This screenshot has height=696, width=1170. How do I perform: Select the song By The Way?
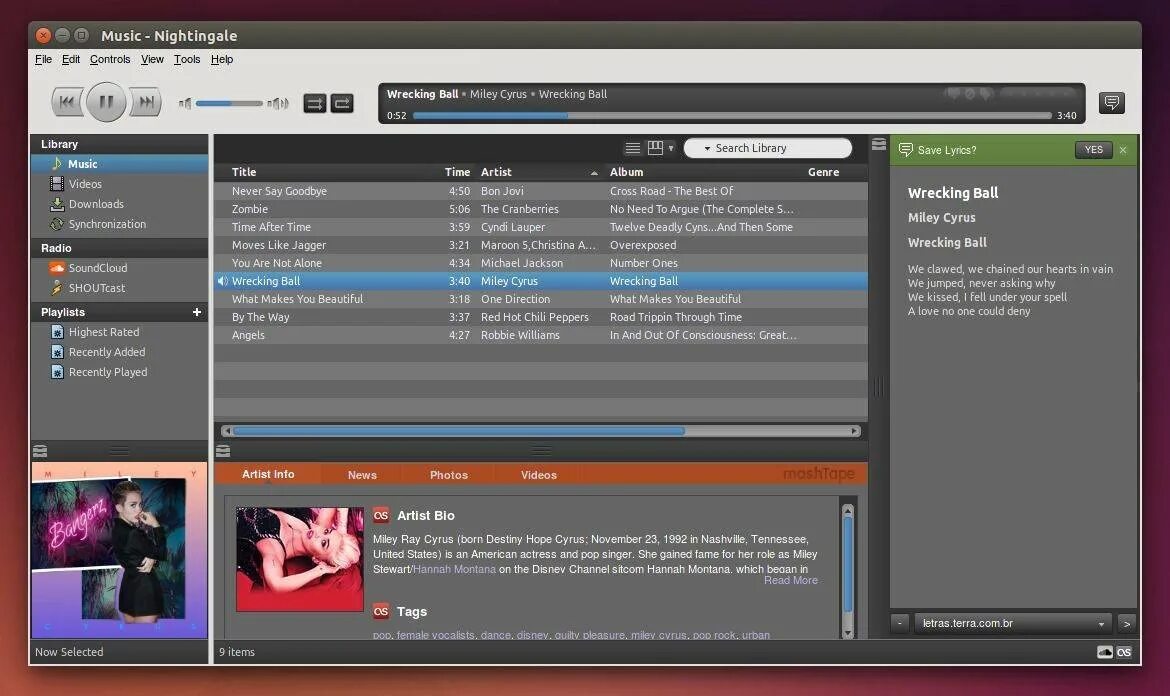540,317
